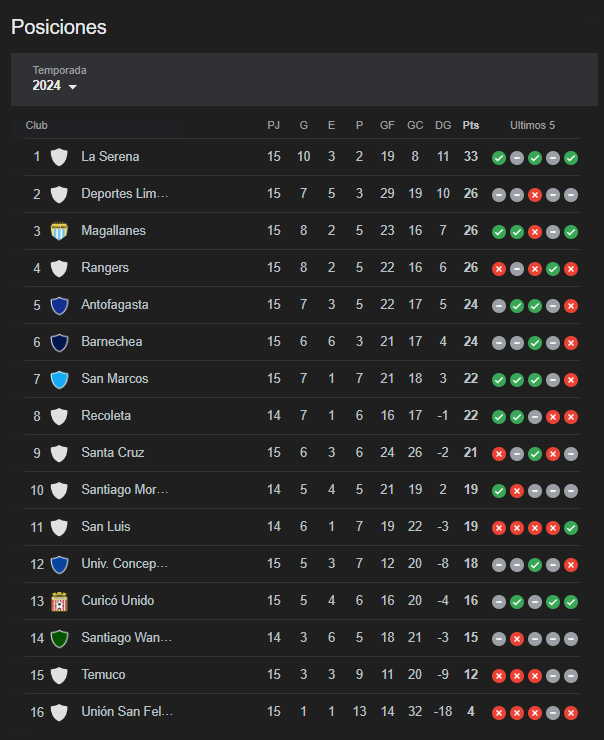This screenshot has width=604, height=740.
Task: Click the Univ. Concepción blue shield icon
Action: 59,564
